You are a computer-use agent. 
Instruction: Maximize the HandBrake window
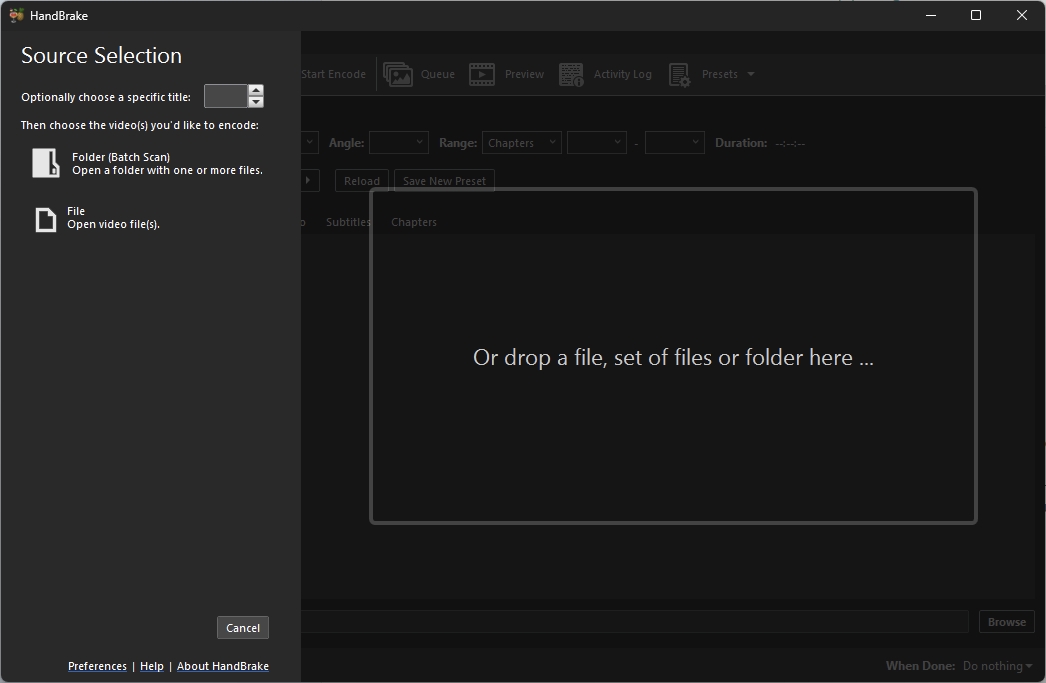pos(975,15)
